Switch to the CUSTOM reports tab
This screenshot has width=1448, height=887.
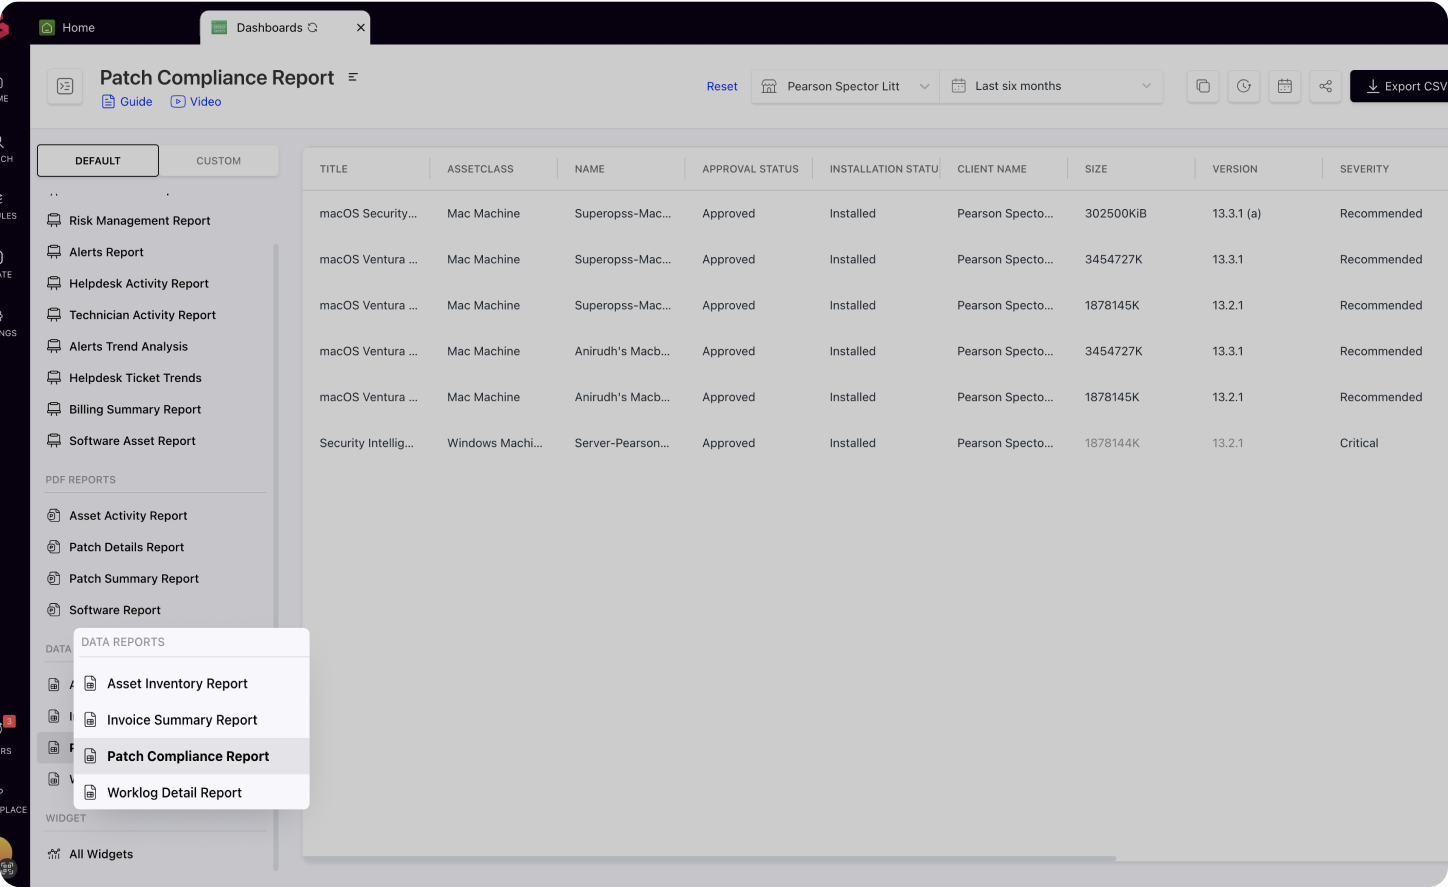click(x=218, y=160)
